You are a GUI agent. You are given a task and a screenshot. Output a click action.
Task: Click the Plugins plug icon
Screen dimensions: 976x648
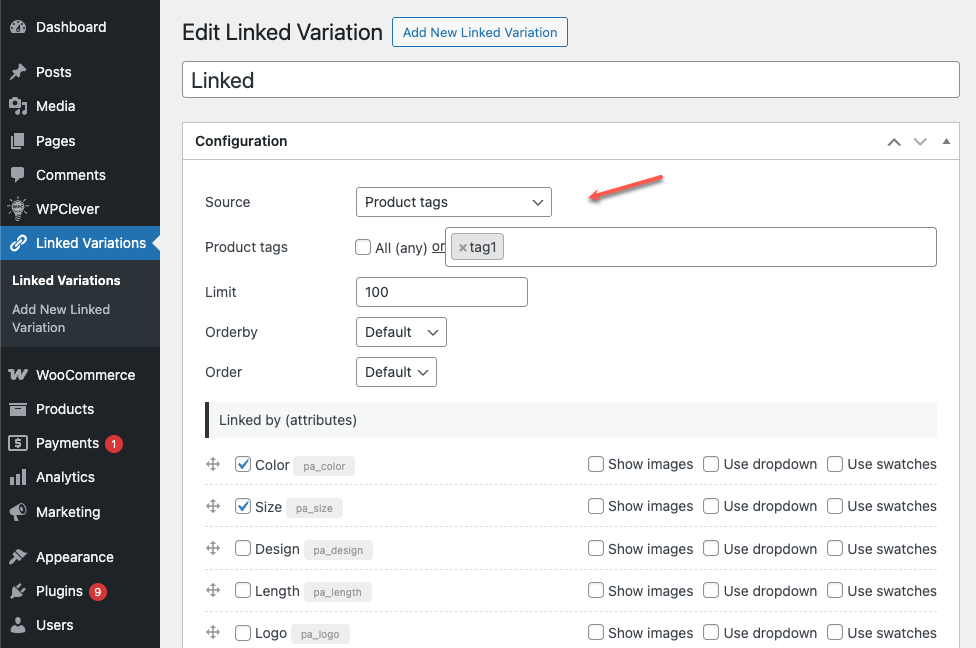tap(18, 591)
